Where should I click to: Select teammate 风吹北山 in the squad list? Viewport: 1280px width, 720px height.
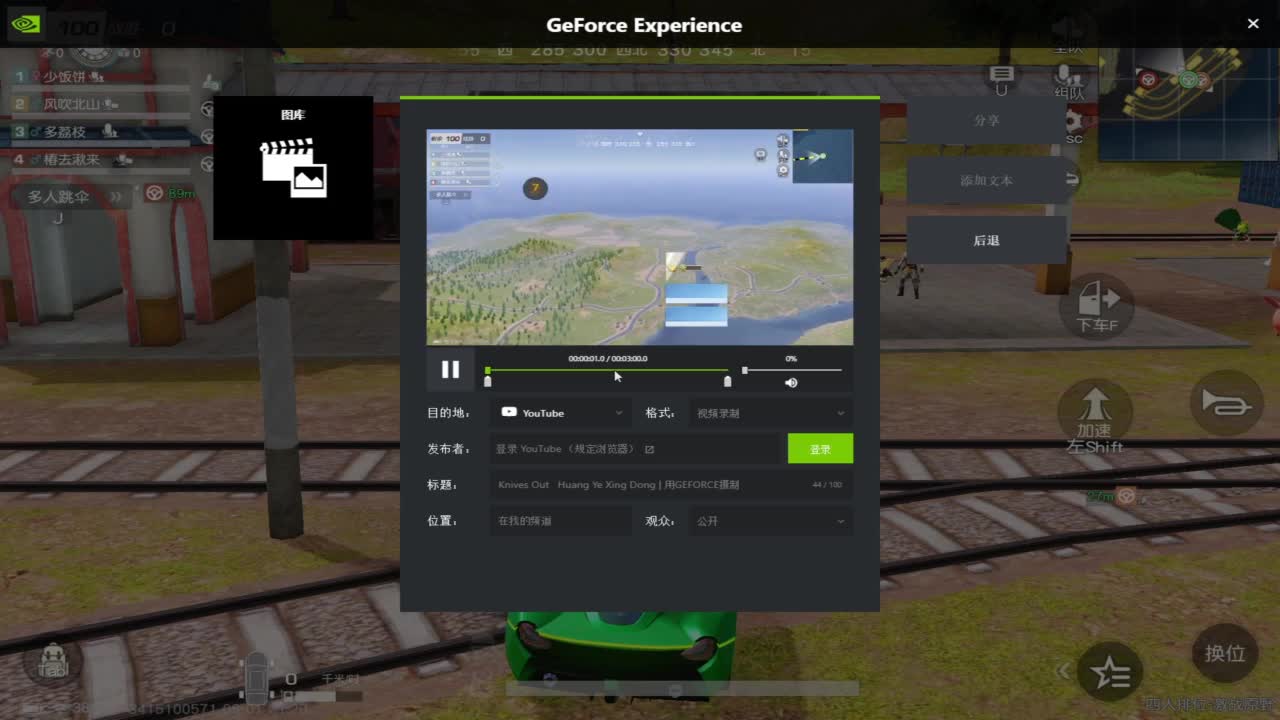pyautogui.click(x=100, y=103)
